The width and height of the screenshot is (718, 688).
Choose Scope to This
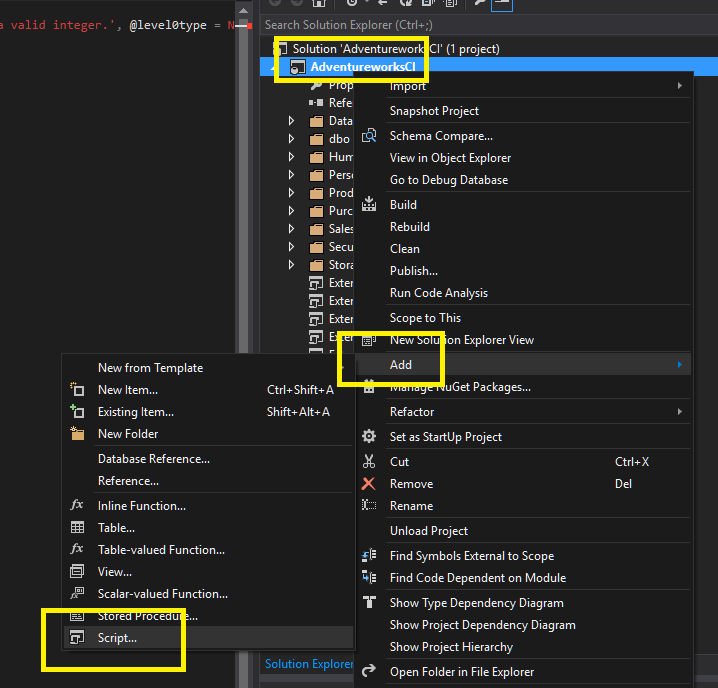pyautogui.click(x=425, y=318)
